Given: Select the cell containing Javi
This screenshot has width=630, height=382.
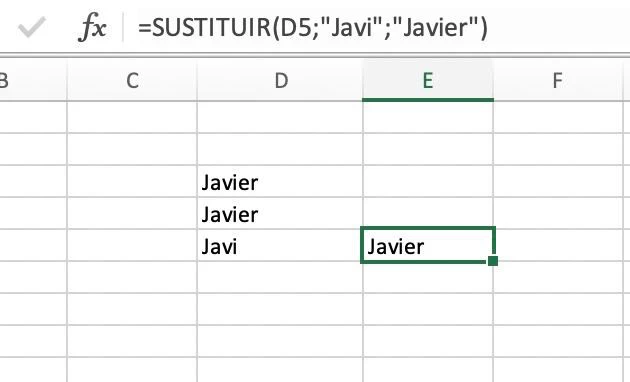Looking at the screenshot, I should [280, 246].
